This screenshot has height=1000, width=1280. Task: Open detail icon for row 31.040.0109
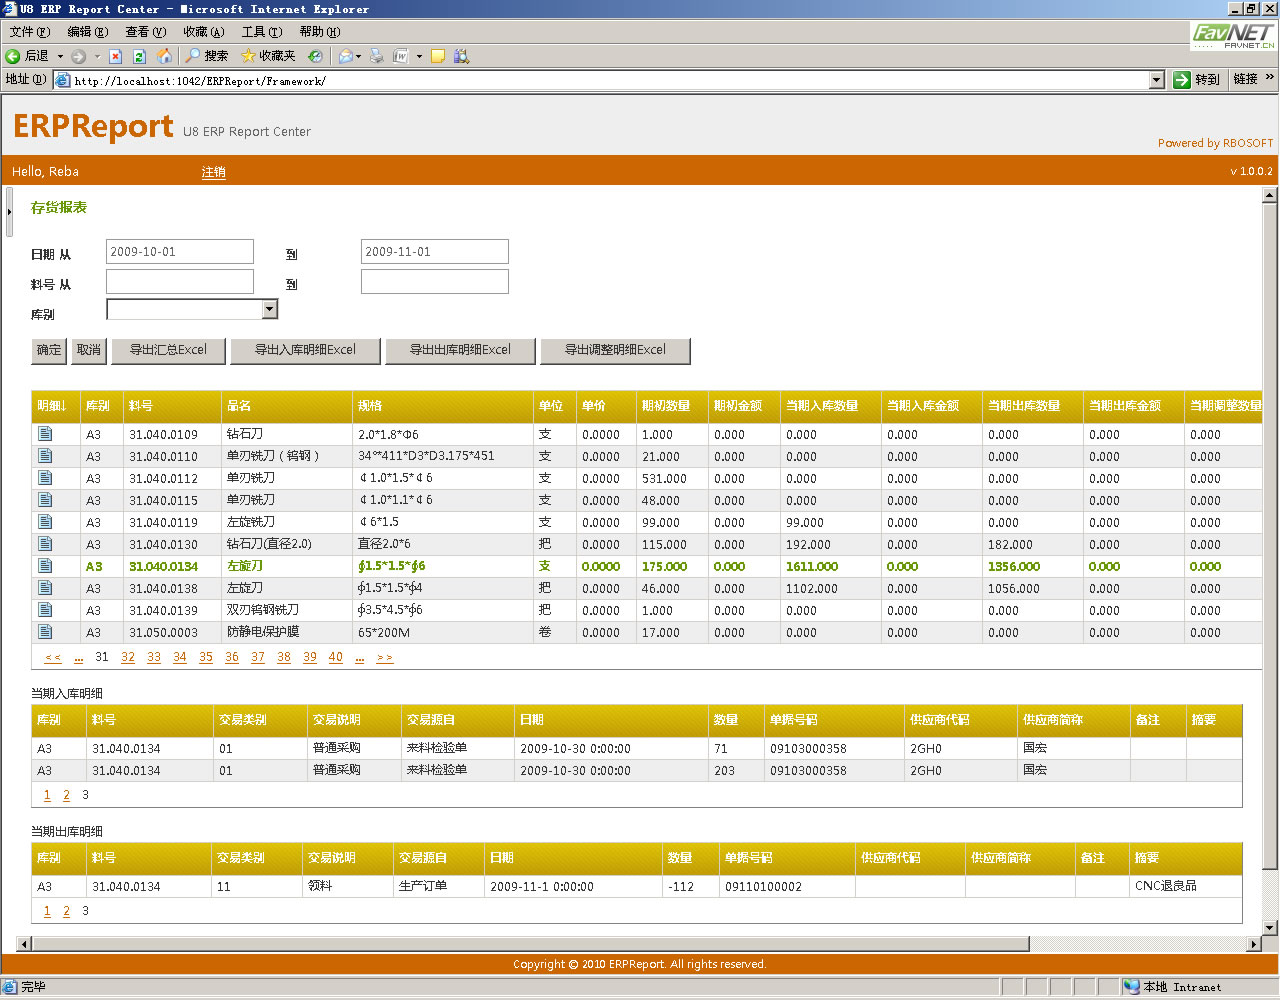click(45, 434)
